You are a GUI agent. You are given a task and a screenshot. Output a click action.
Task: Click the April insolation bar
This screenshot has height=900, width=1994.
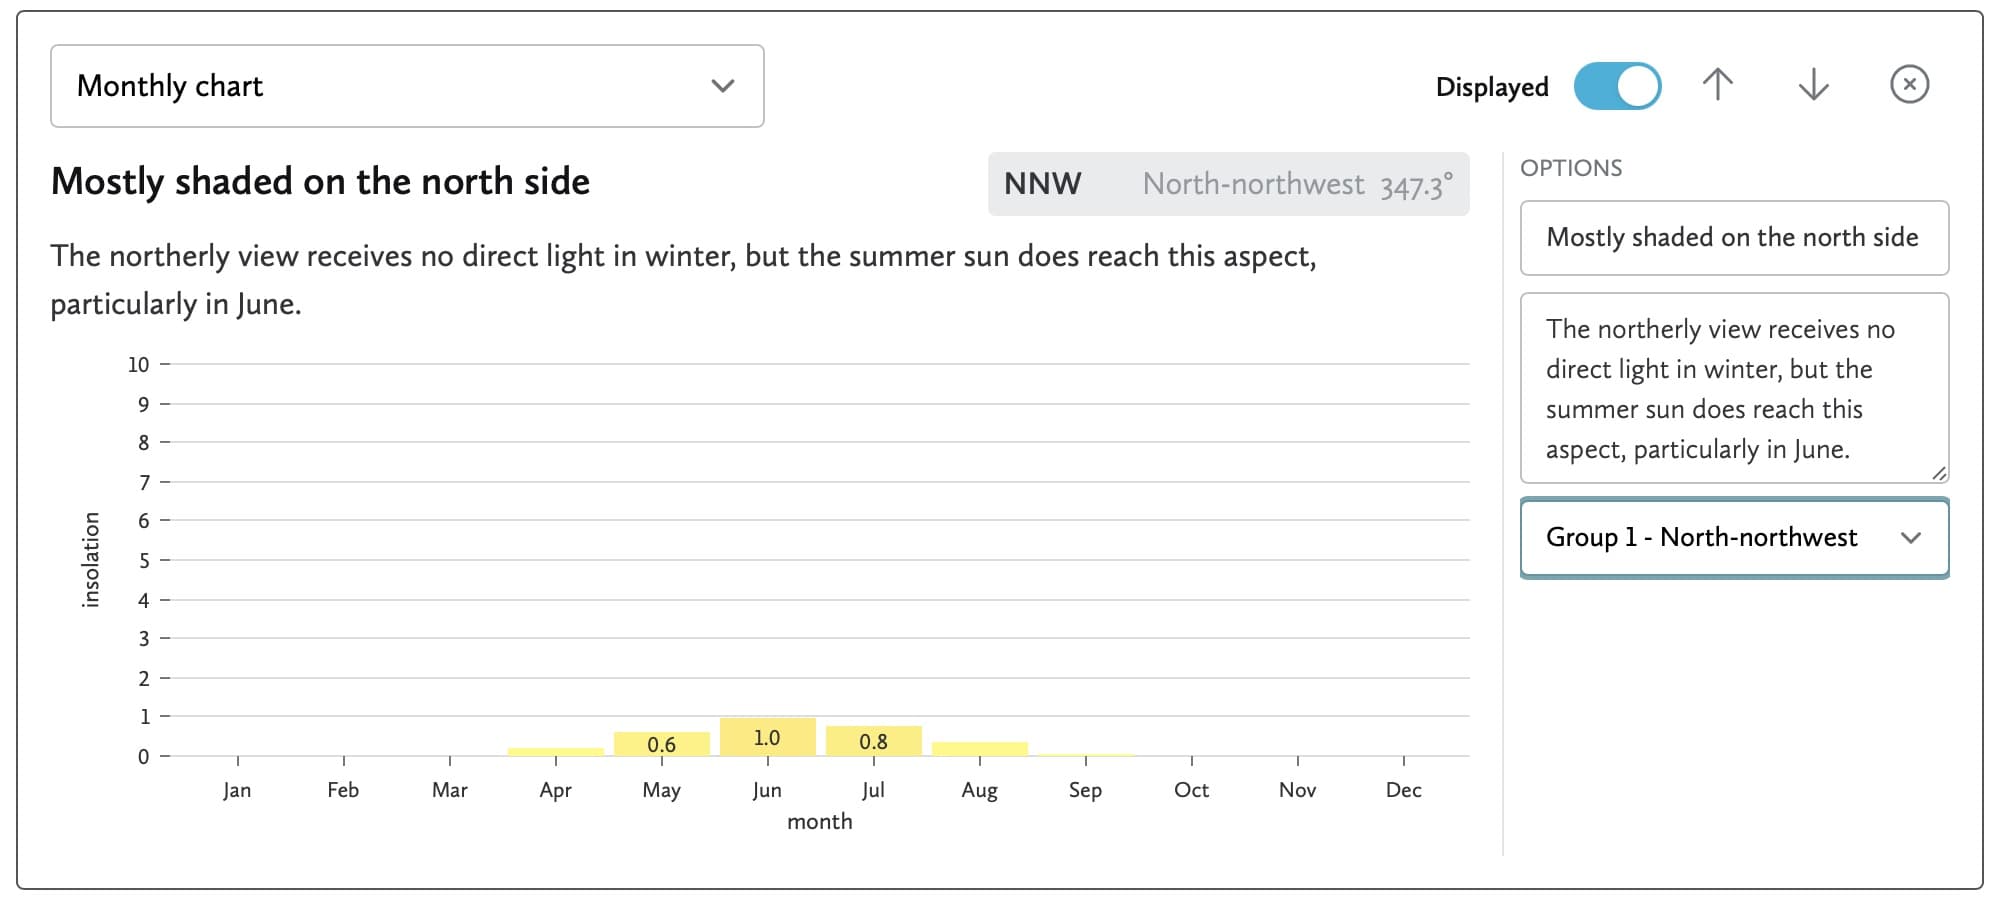point(556,751)
